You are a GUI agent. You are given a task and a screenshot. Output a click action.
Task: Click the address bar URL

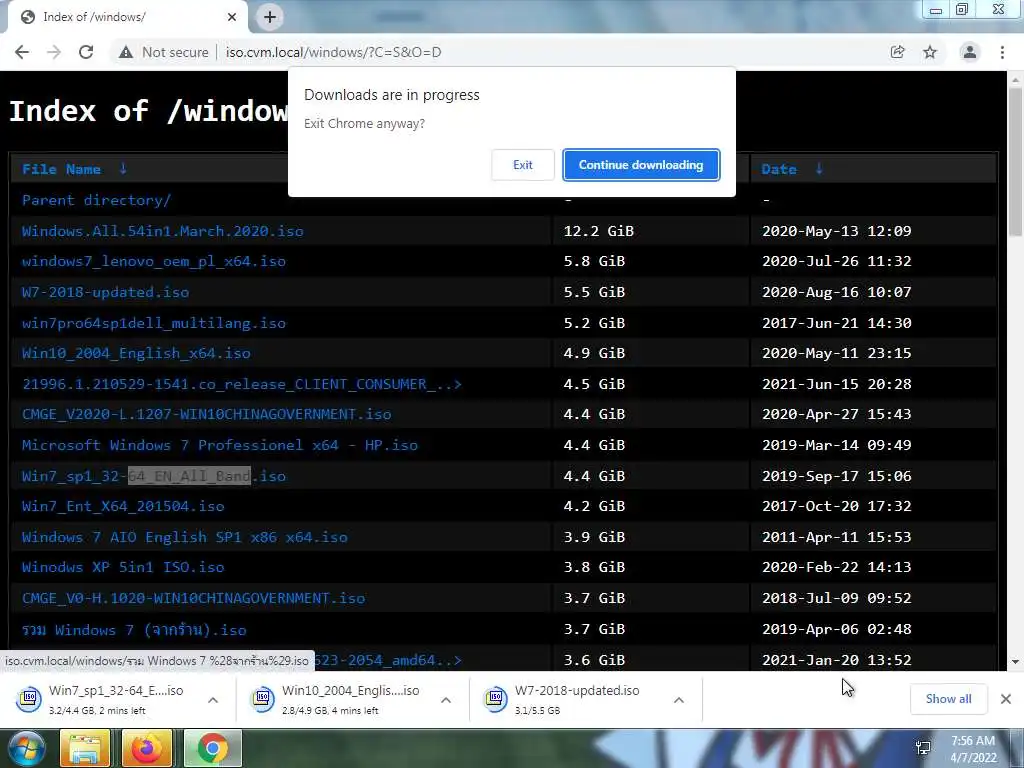333,52
